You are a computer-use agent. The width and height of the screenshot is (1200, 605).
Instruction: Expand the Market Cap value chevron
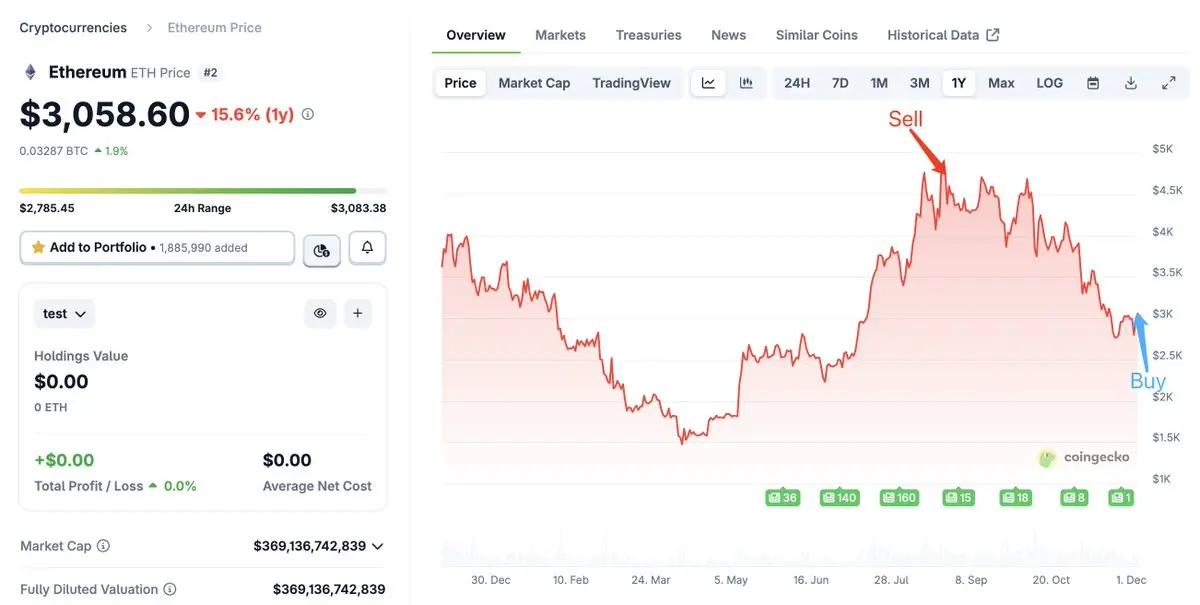tap(377, 546)
